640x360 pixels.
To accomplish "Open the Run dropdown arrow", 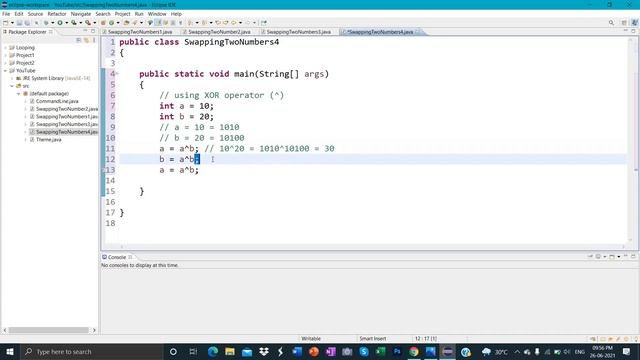I will point(67,23).
